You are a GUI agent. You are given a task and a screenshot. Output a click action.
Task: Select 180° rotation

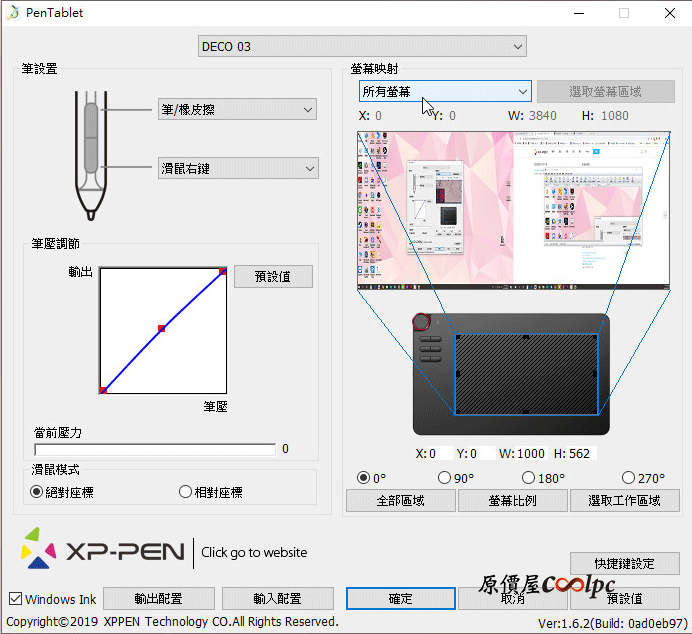(x=544, y=478)
